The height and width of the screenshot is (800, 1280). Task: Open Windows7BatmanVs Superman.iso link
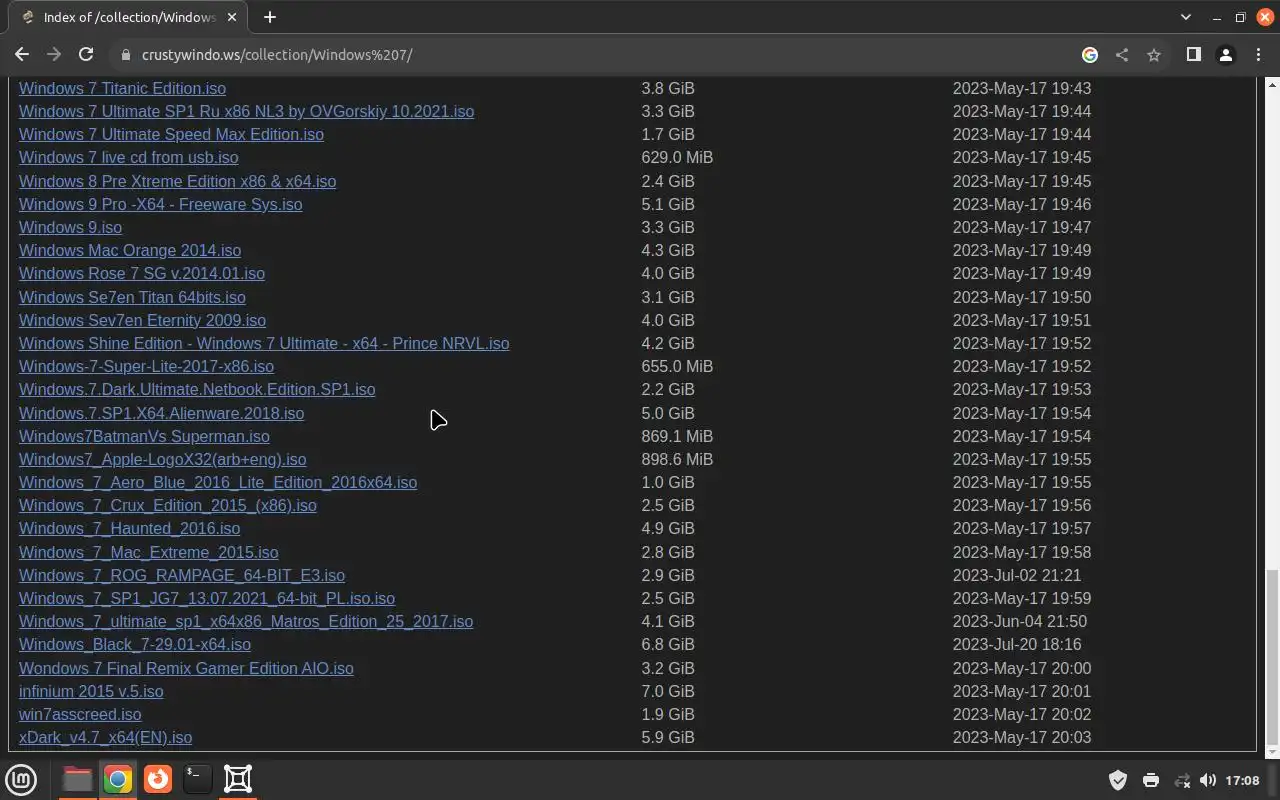click(144, 436)
